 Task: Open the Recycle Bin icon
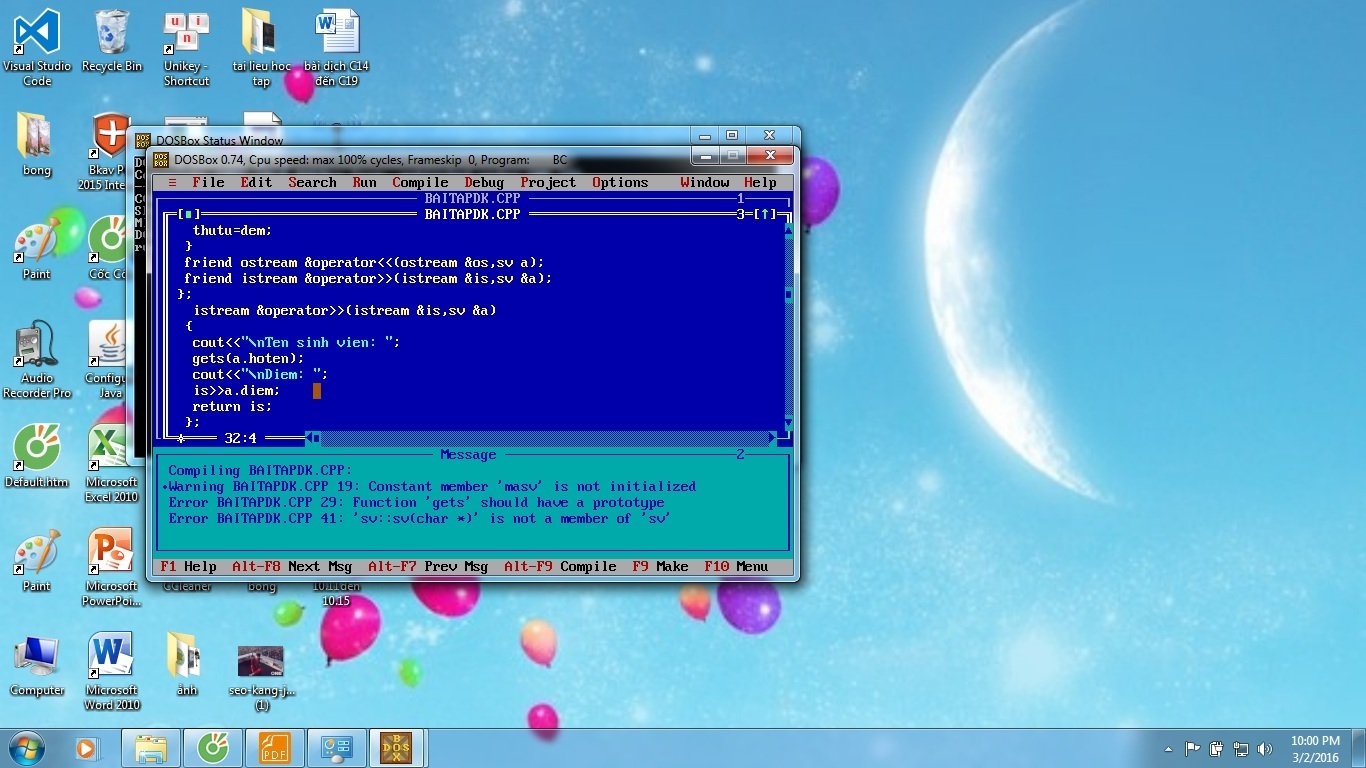[x=112, y=42]
